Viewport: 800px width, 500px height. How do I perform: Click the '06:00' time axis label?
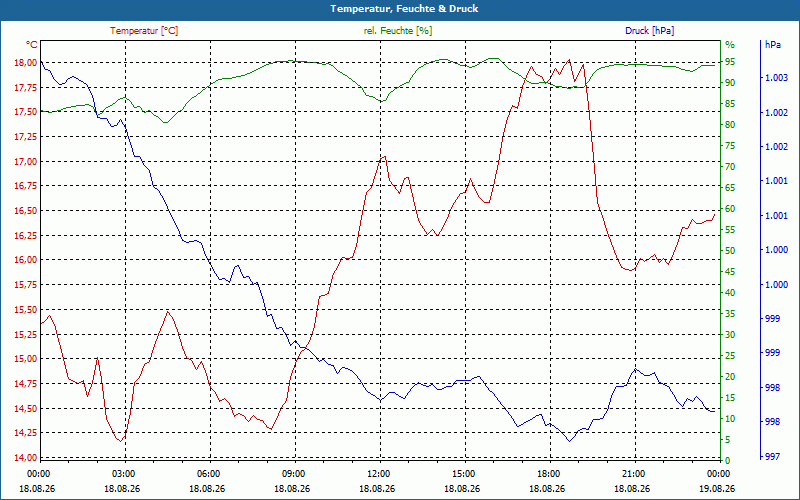tap(207, 474)
